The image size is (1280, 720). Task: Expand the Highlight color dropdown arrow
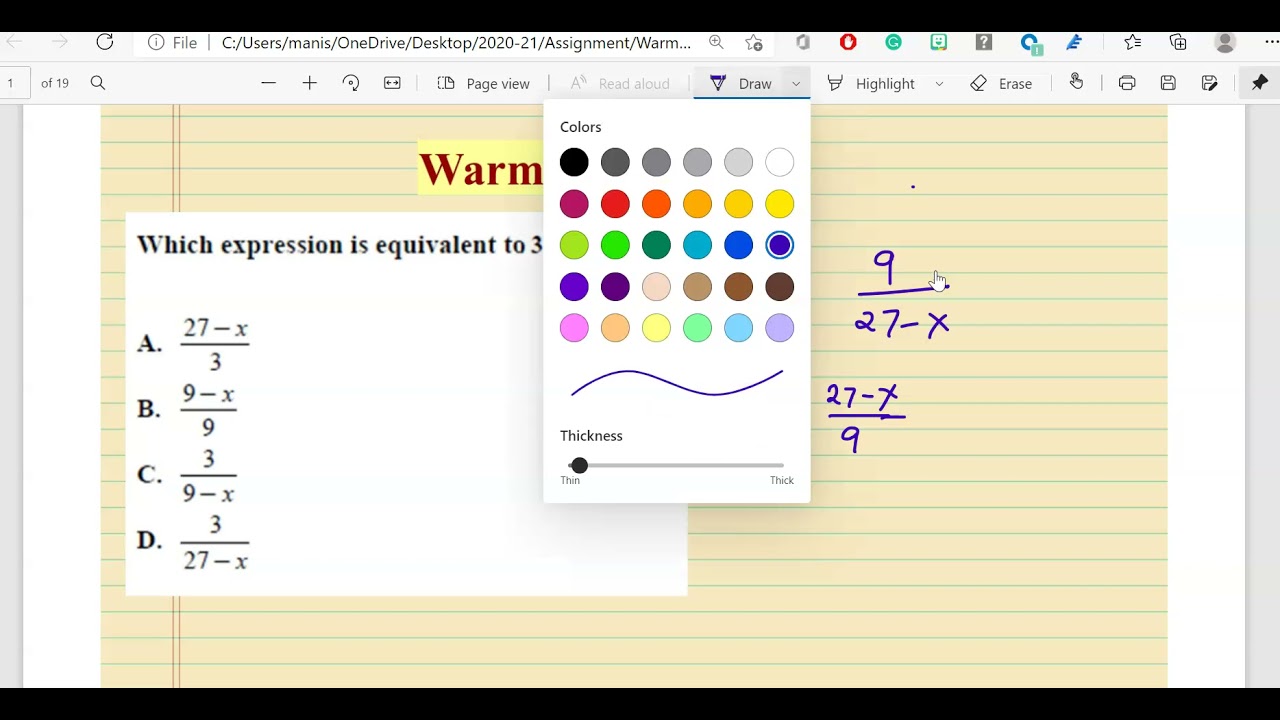(939, 84)
